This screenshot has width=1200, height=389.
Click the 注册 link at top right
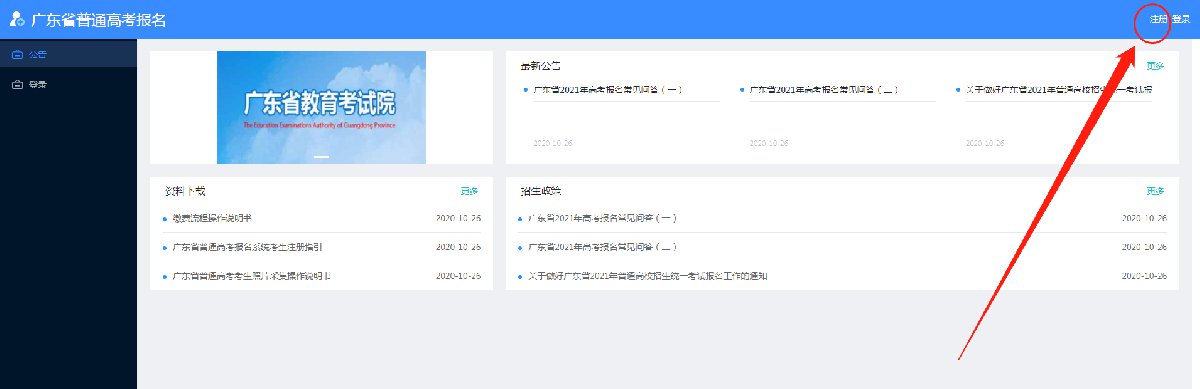click(x=1158, y=19)
